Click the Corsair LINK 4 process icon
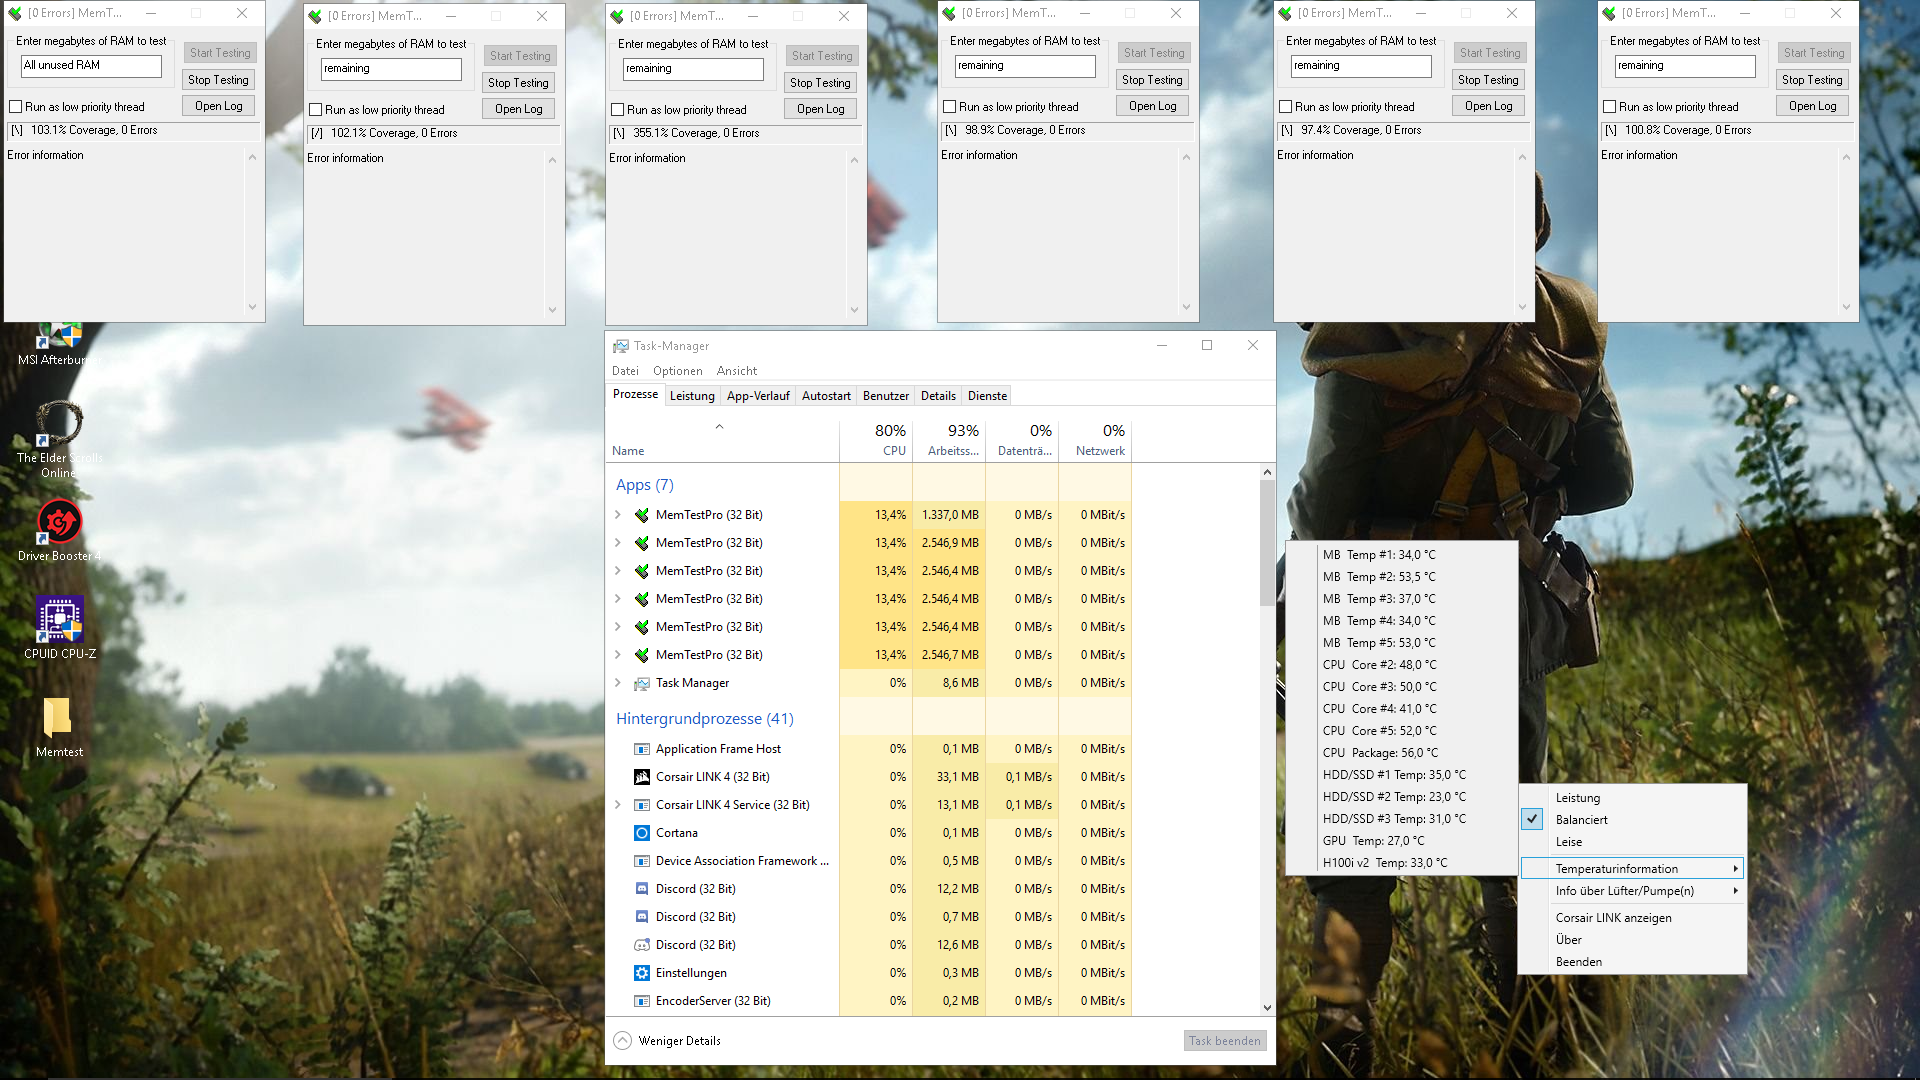This screenshot has width=1920, height=1080. coord(642,777)
